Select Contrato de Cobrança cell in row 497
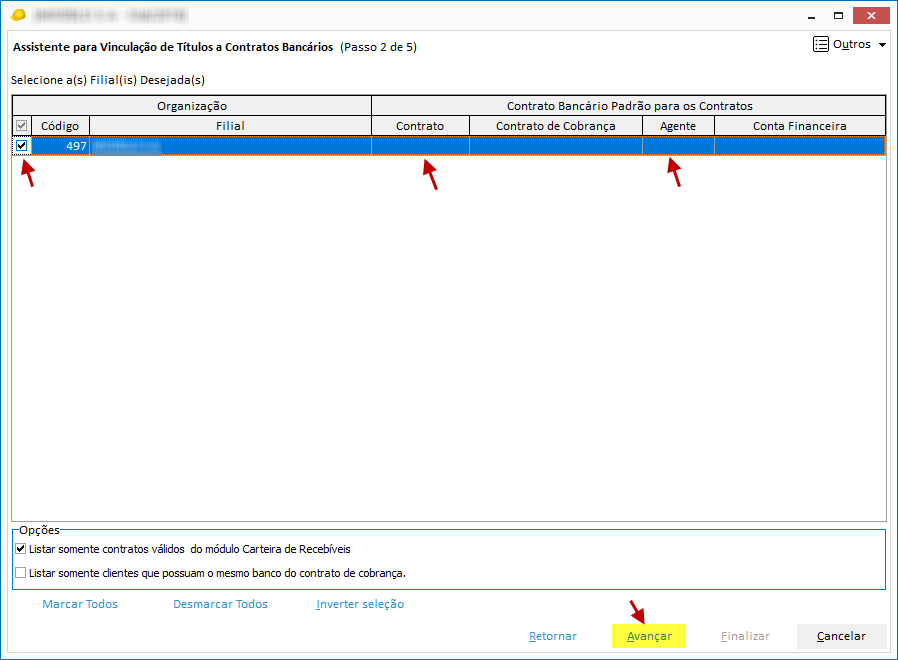898x660 pixels. pyautogui.click(x=555, y=146)
